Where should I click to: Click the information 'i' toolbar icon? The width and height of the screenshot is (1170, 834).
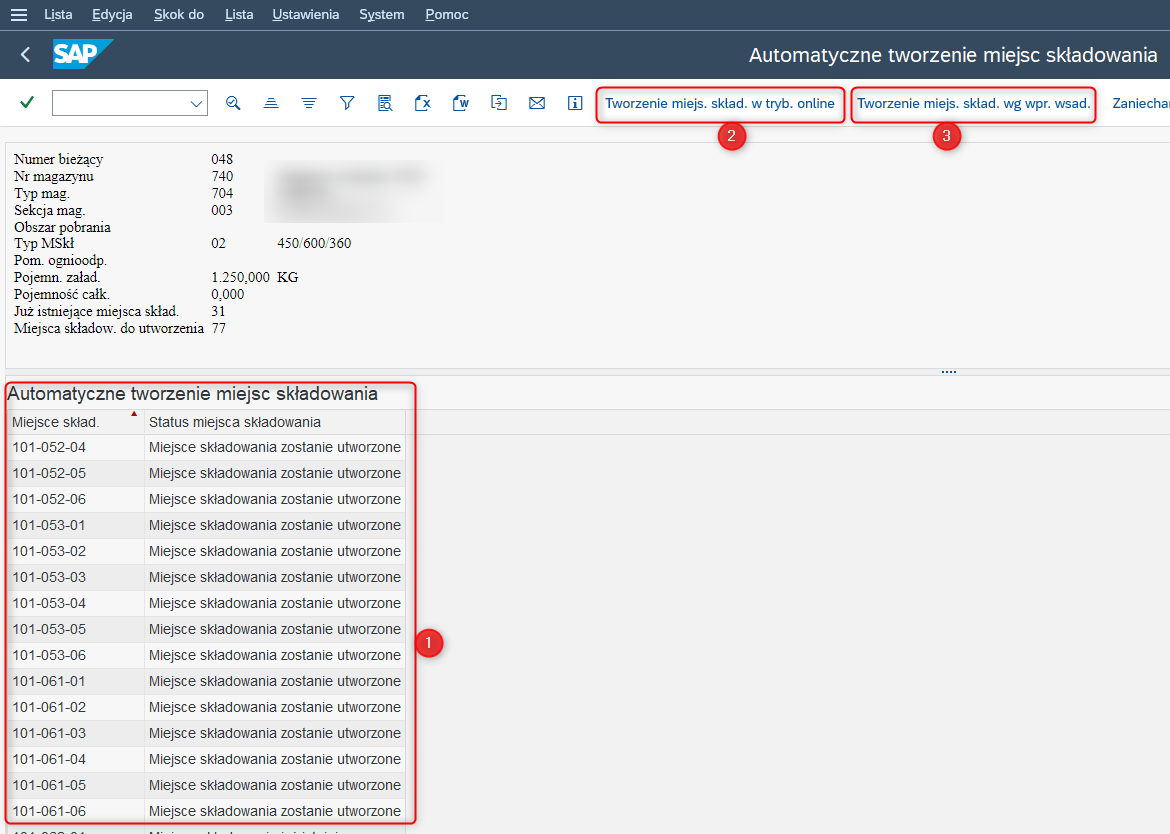point(575,103)
